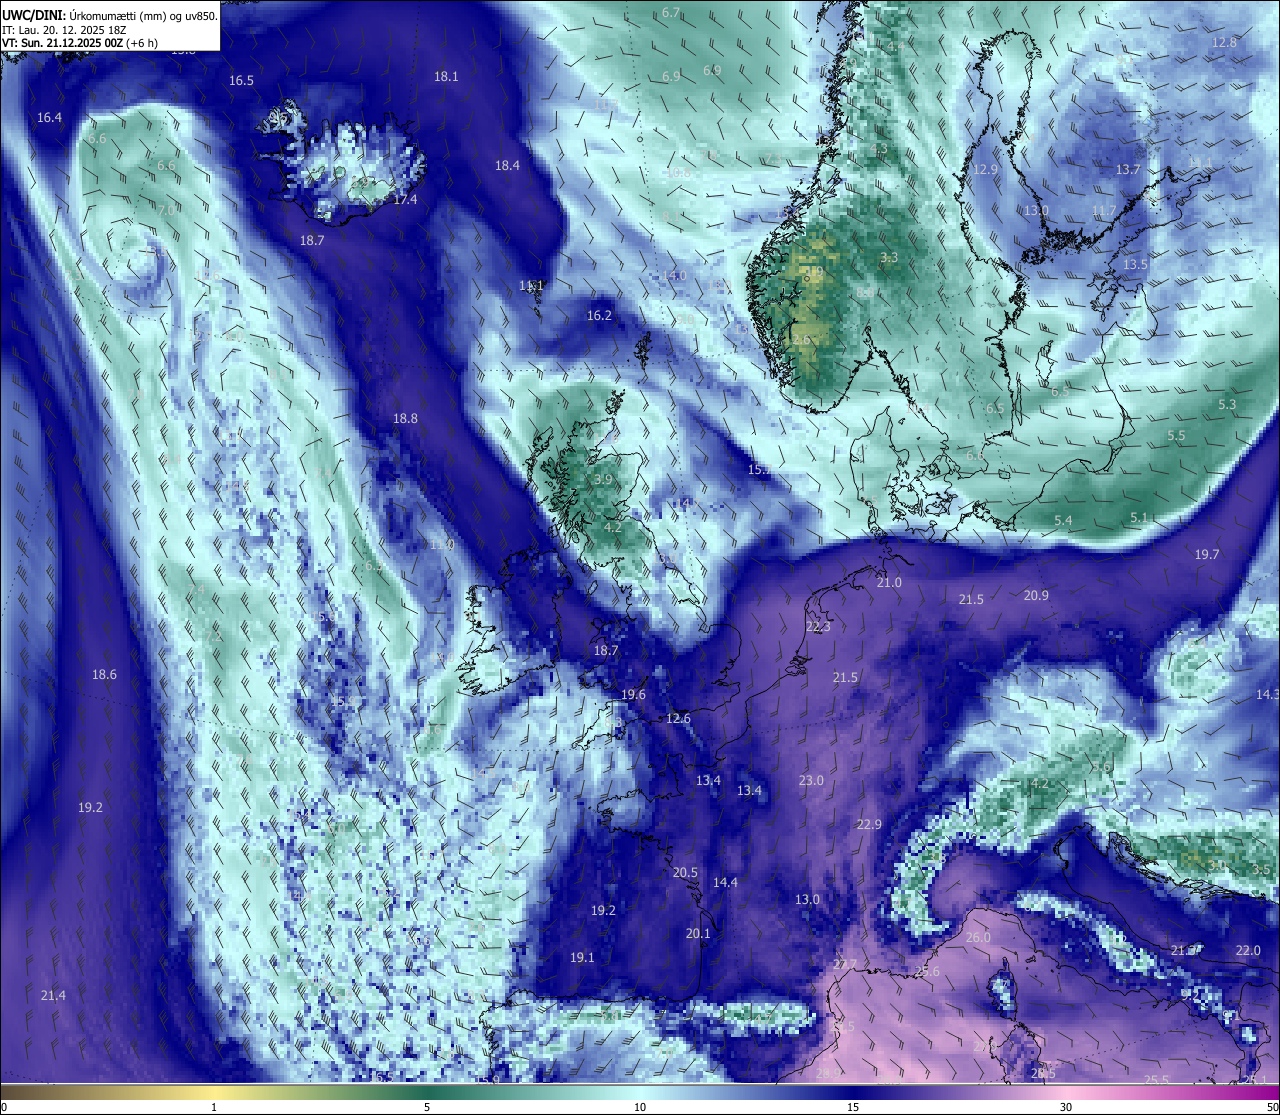
Task: Select the 16.5 value west of Iceland
Action: click(x=241, y=81)
